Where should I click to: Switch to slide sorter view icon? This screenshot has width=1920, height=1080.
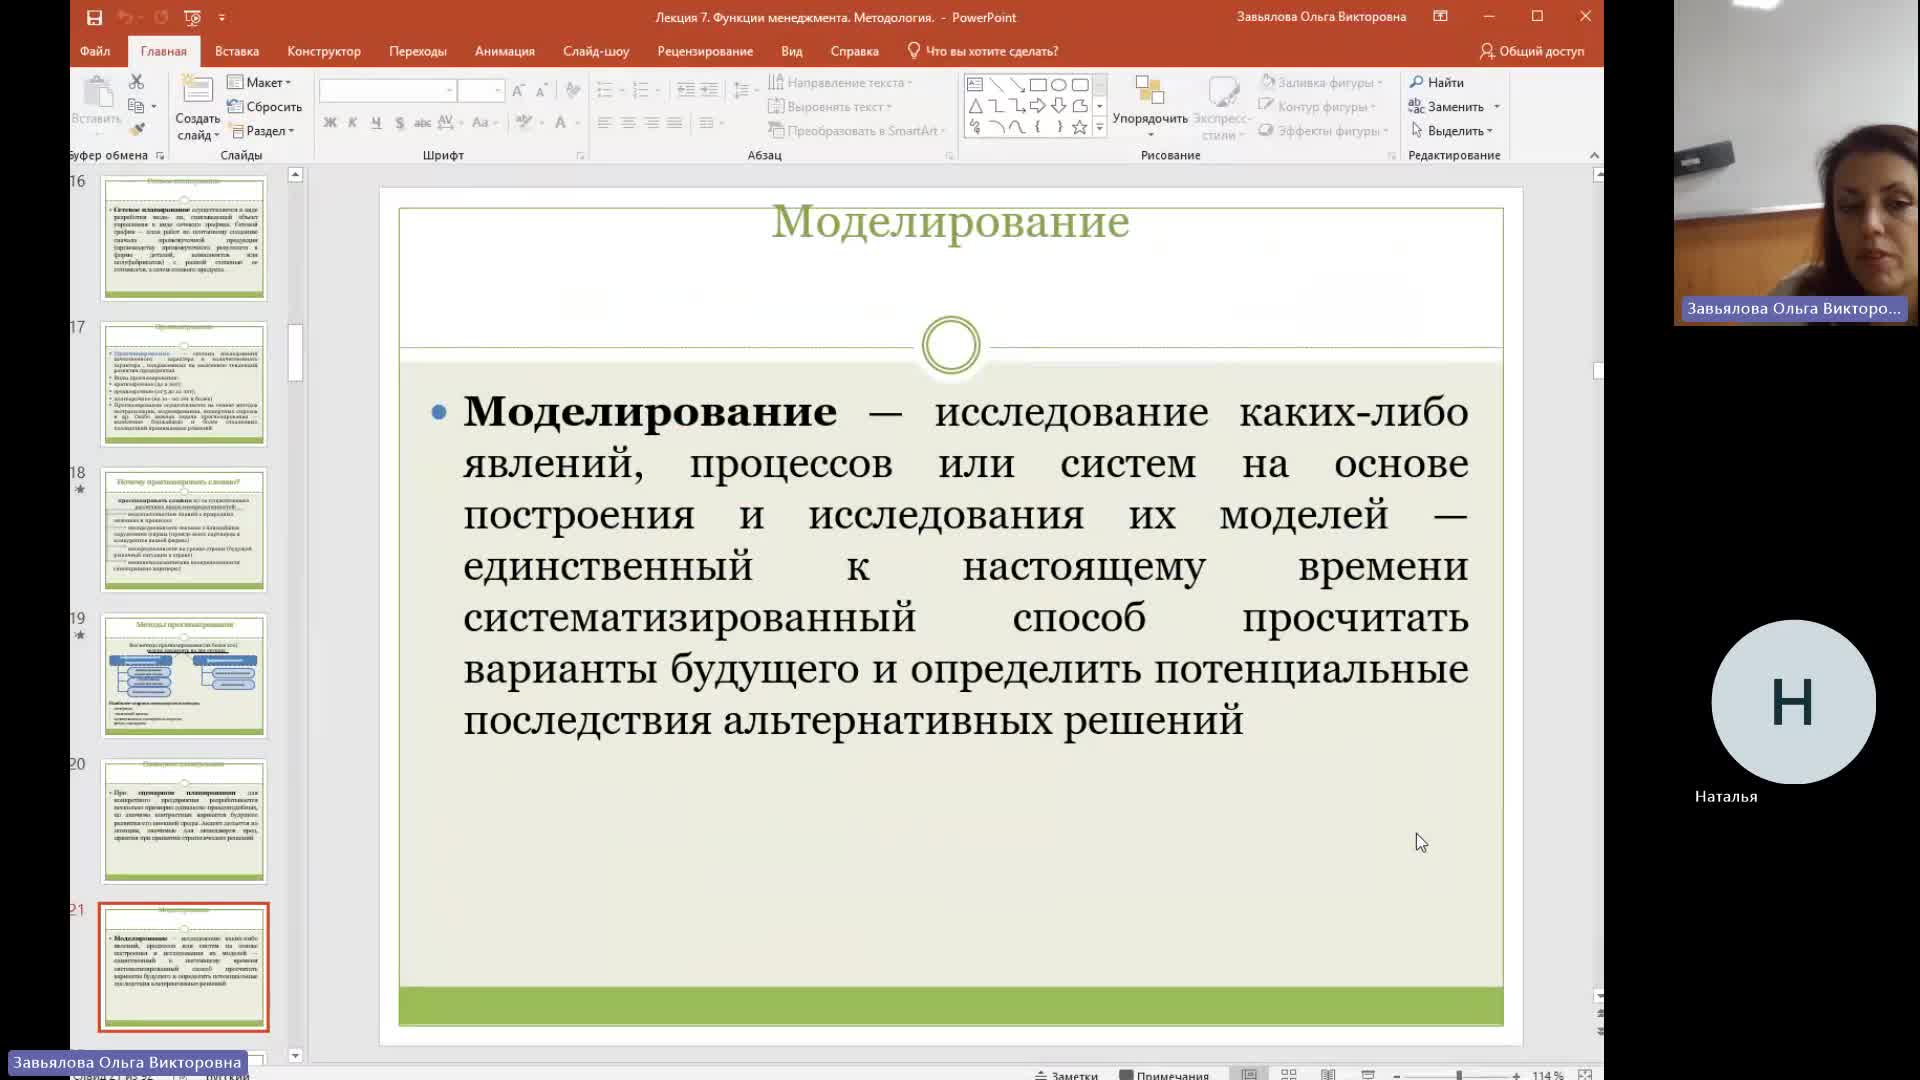tap(1289, 1075)
